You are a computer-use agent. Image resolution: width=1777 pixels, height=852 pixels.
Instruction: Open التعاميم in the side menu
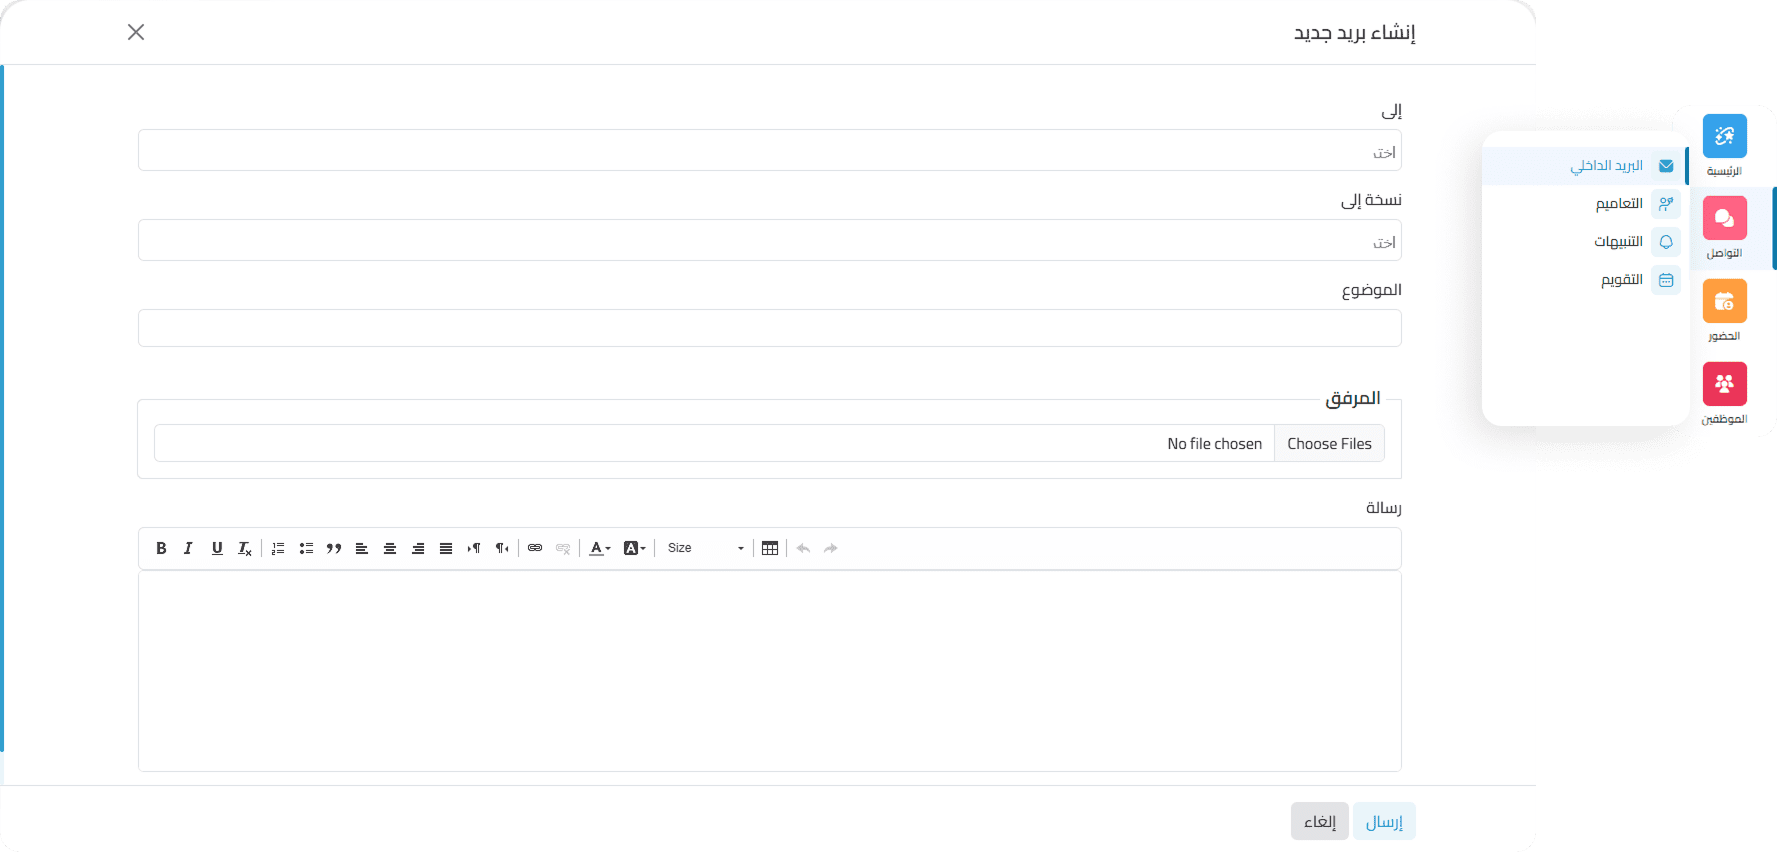1618,204
